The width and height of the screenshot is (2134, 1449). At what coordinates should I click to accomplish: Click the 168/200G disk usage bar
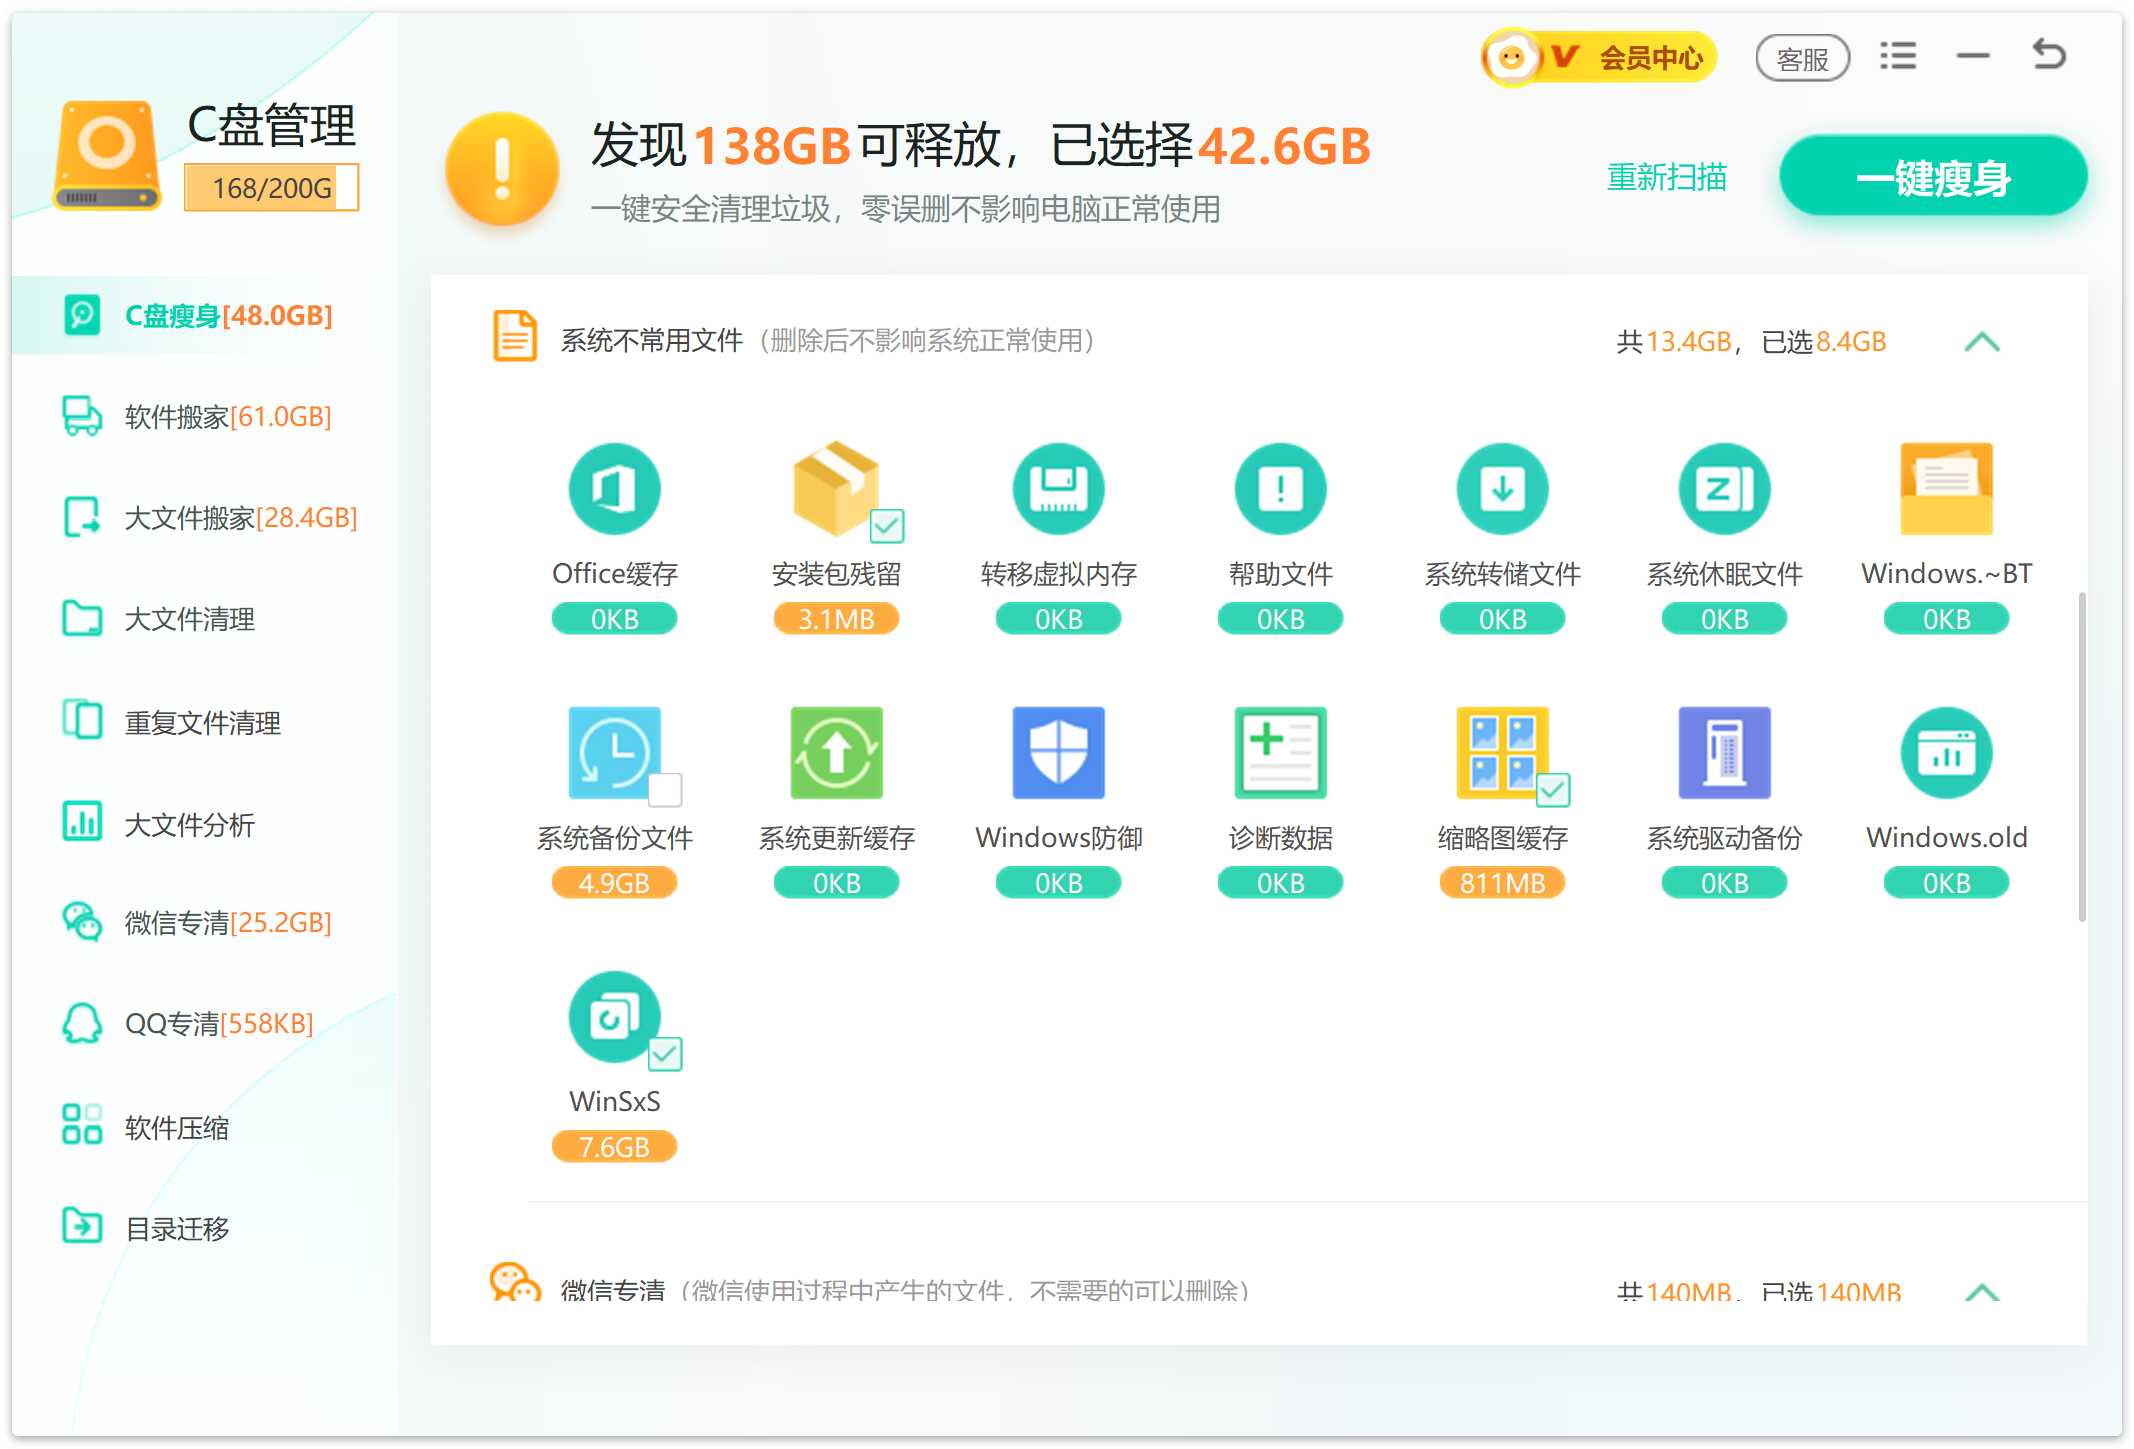[x=271, y=188]
